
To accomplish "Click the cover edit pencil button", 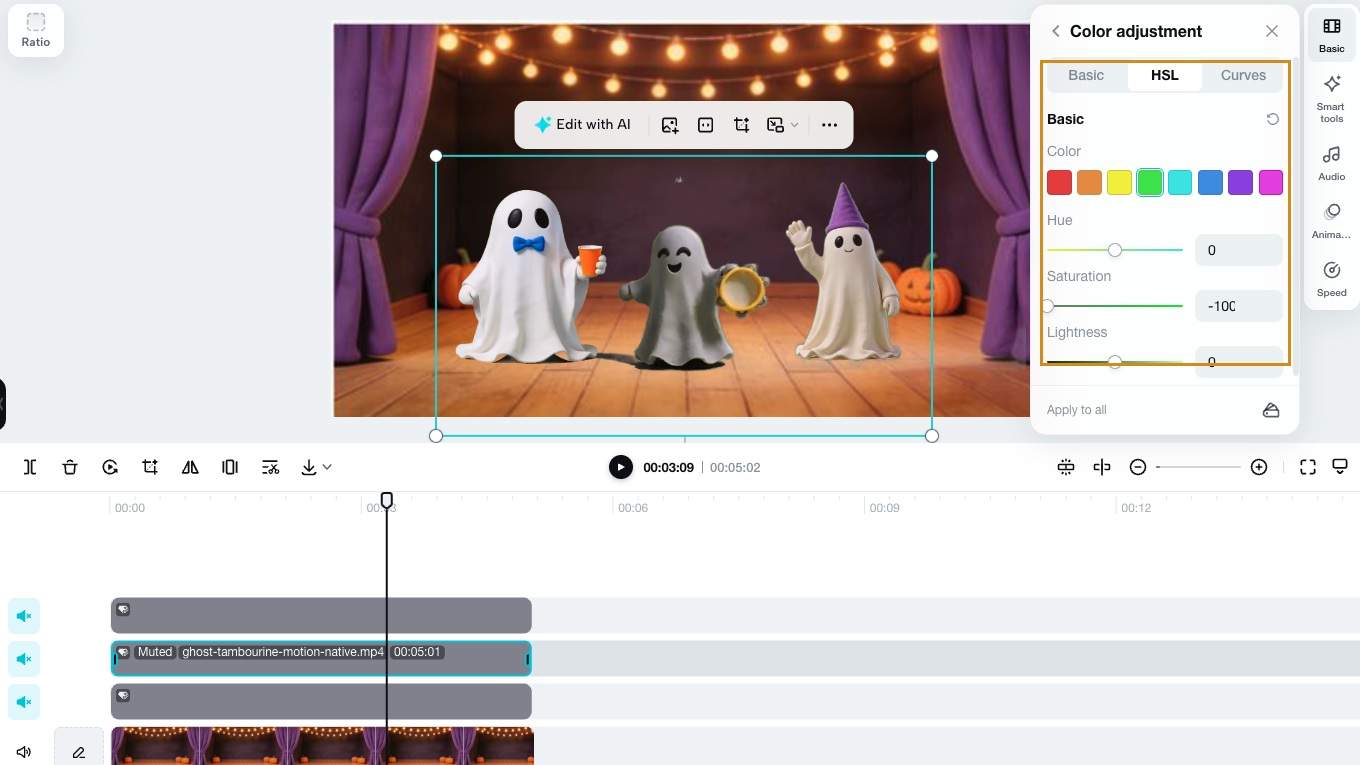I will click(79, 752).
